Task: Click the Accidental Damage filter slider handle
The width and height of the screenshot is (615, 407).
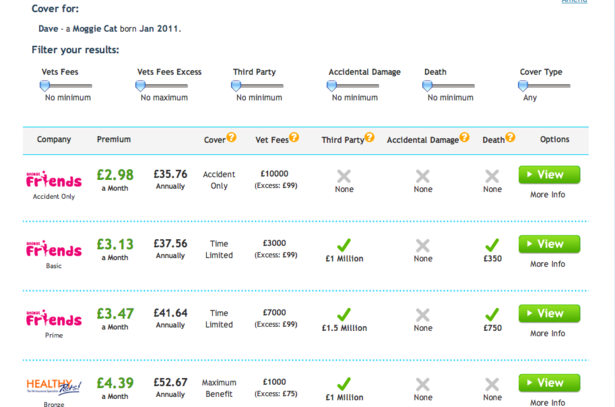Action: point(332,85)
